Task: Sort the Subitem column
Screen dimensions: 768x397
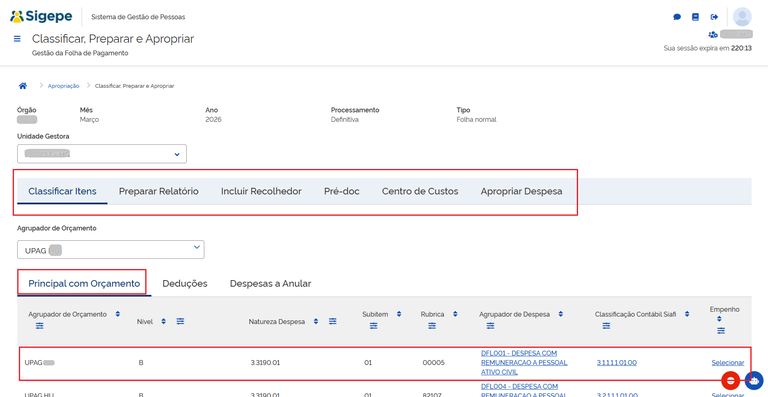Action: point(399,314)
